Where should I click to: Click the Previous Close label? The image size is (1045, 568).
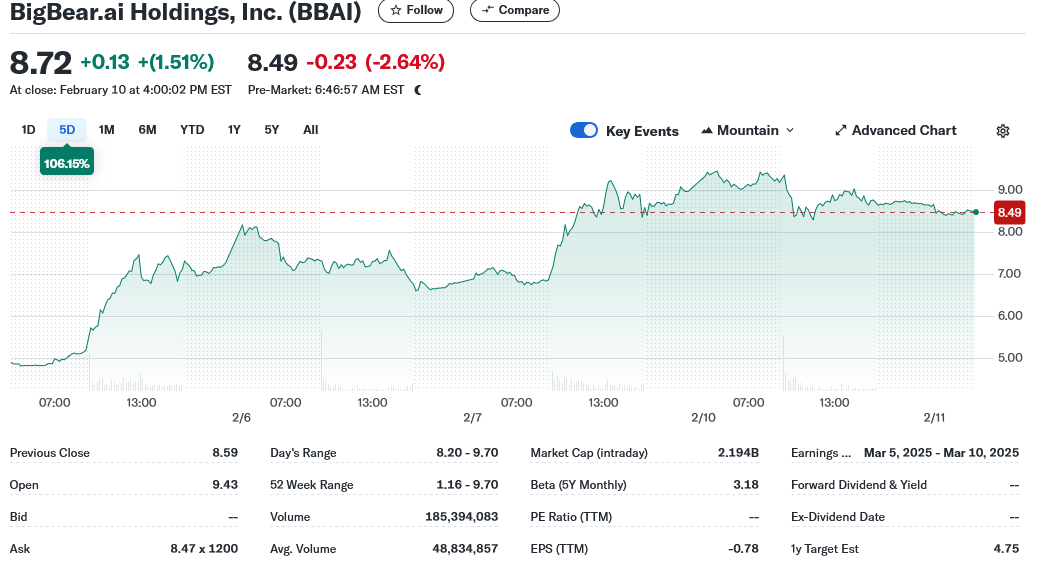[49, 453]
